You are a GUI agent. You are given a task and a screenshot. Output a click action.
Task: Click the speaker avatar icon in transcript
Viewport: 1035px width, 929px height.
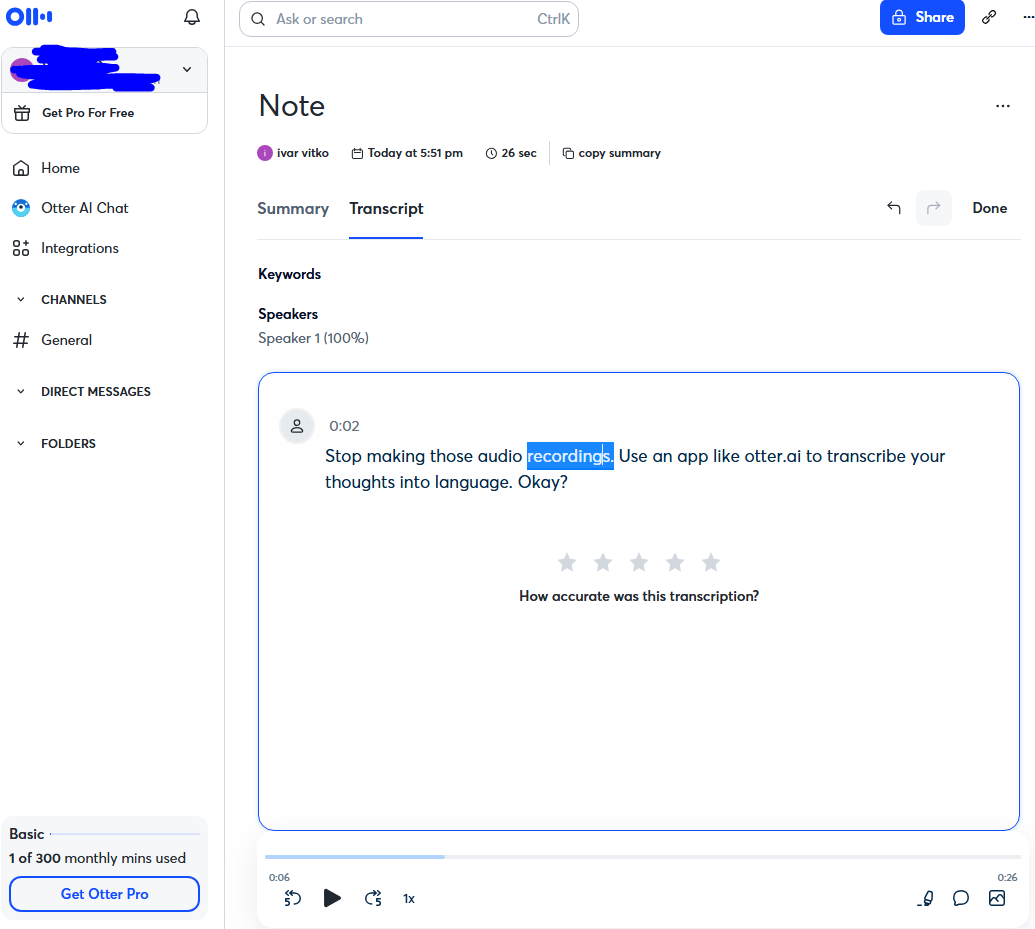pyautogui.click(x=297, y=426)
